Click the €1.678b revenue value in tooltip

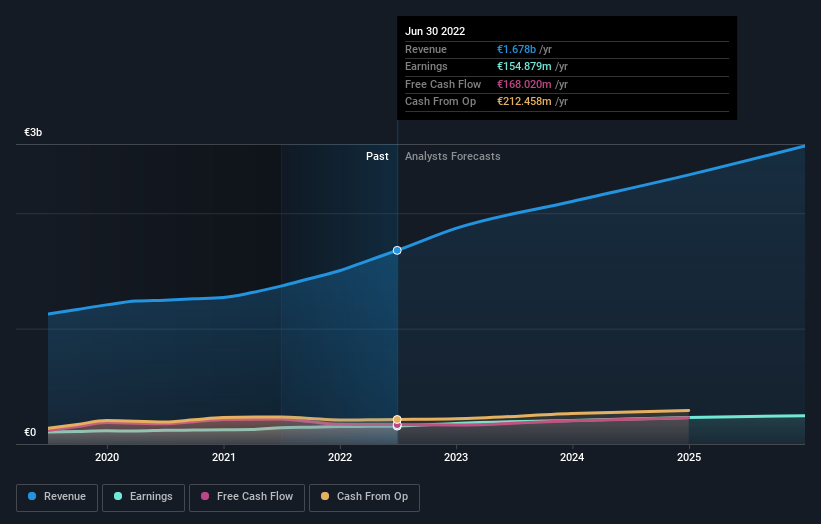516,49
